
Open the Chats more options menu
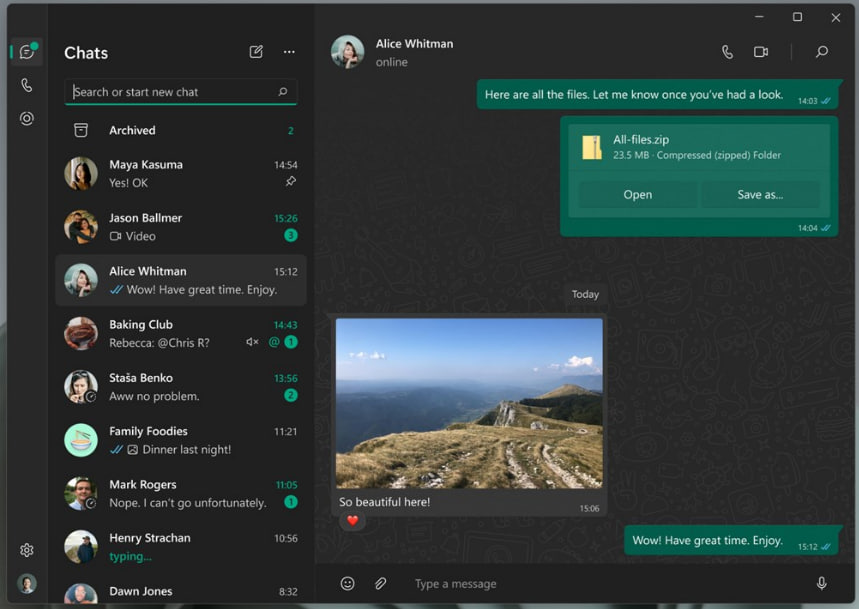pyautogui.click(x=289, y=52)
